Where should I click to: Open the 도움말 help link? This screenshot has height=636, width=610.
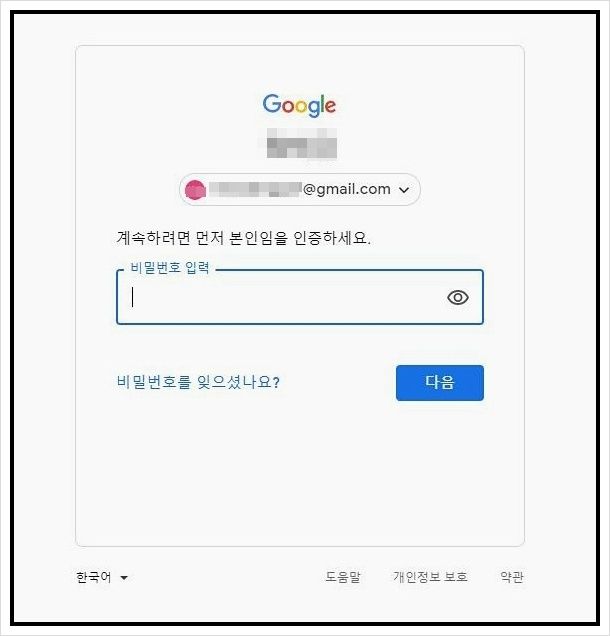pyautogui.click(x=343, y=577)
